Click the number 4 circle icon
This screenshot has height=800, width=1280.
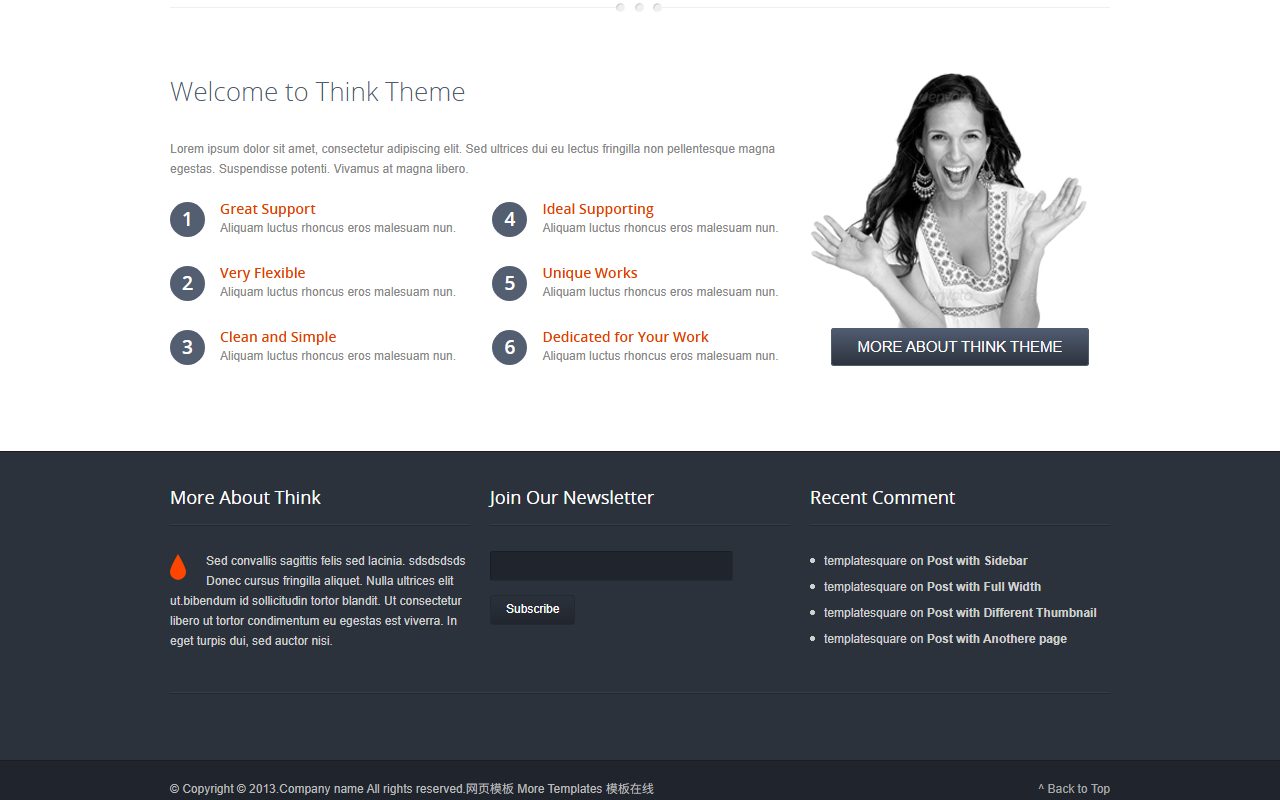click(x=509, y=219)
